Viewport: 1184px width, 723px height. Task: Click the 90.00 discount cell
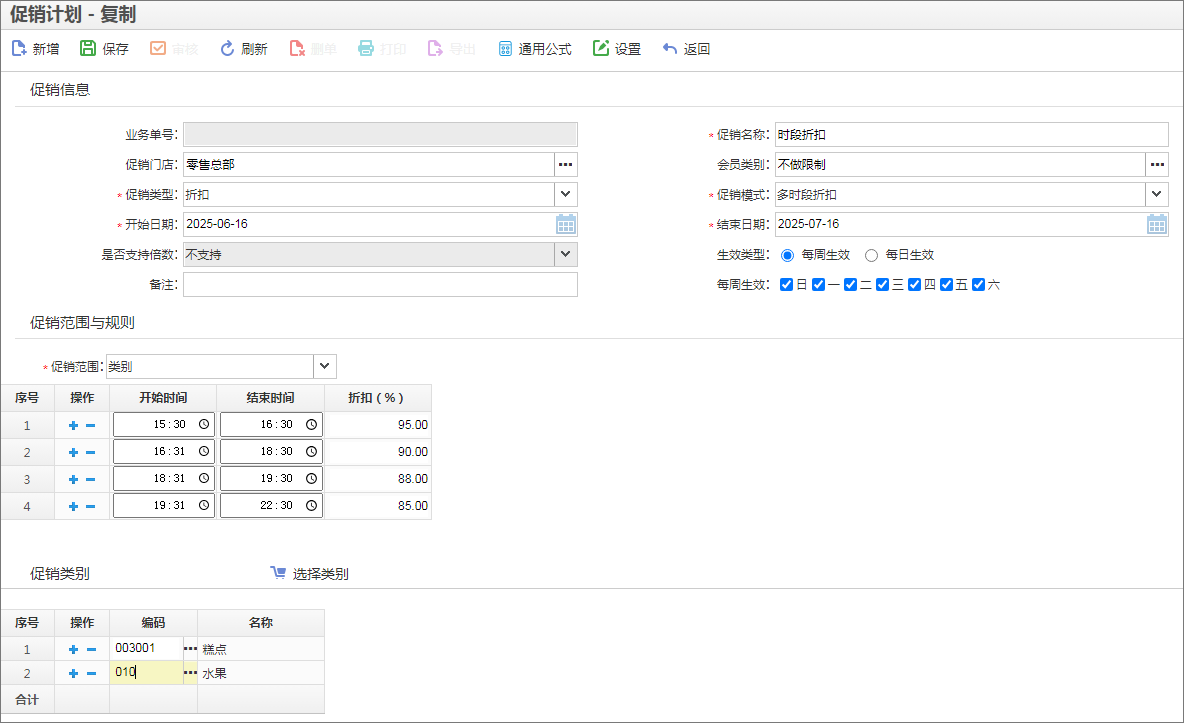[378, 452]
